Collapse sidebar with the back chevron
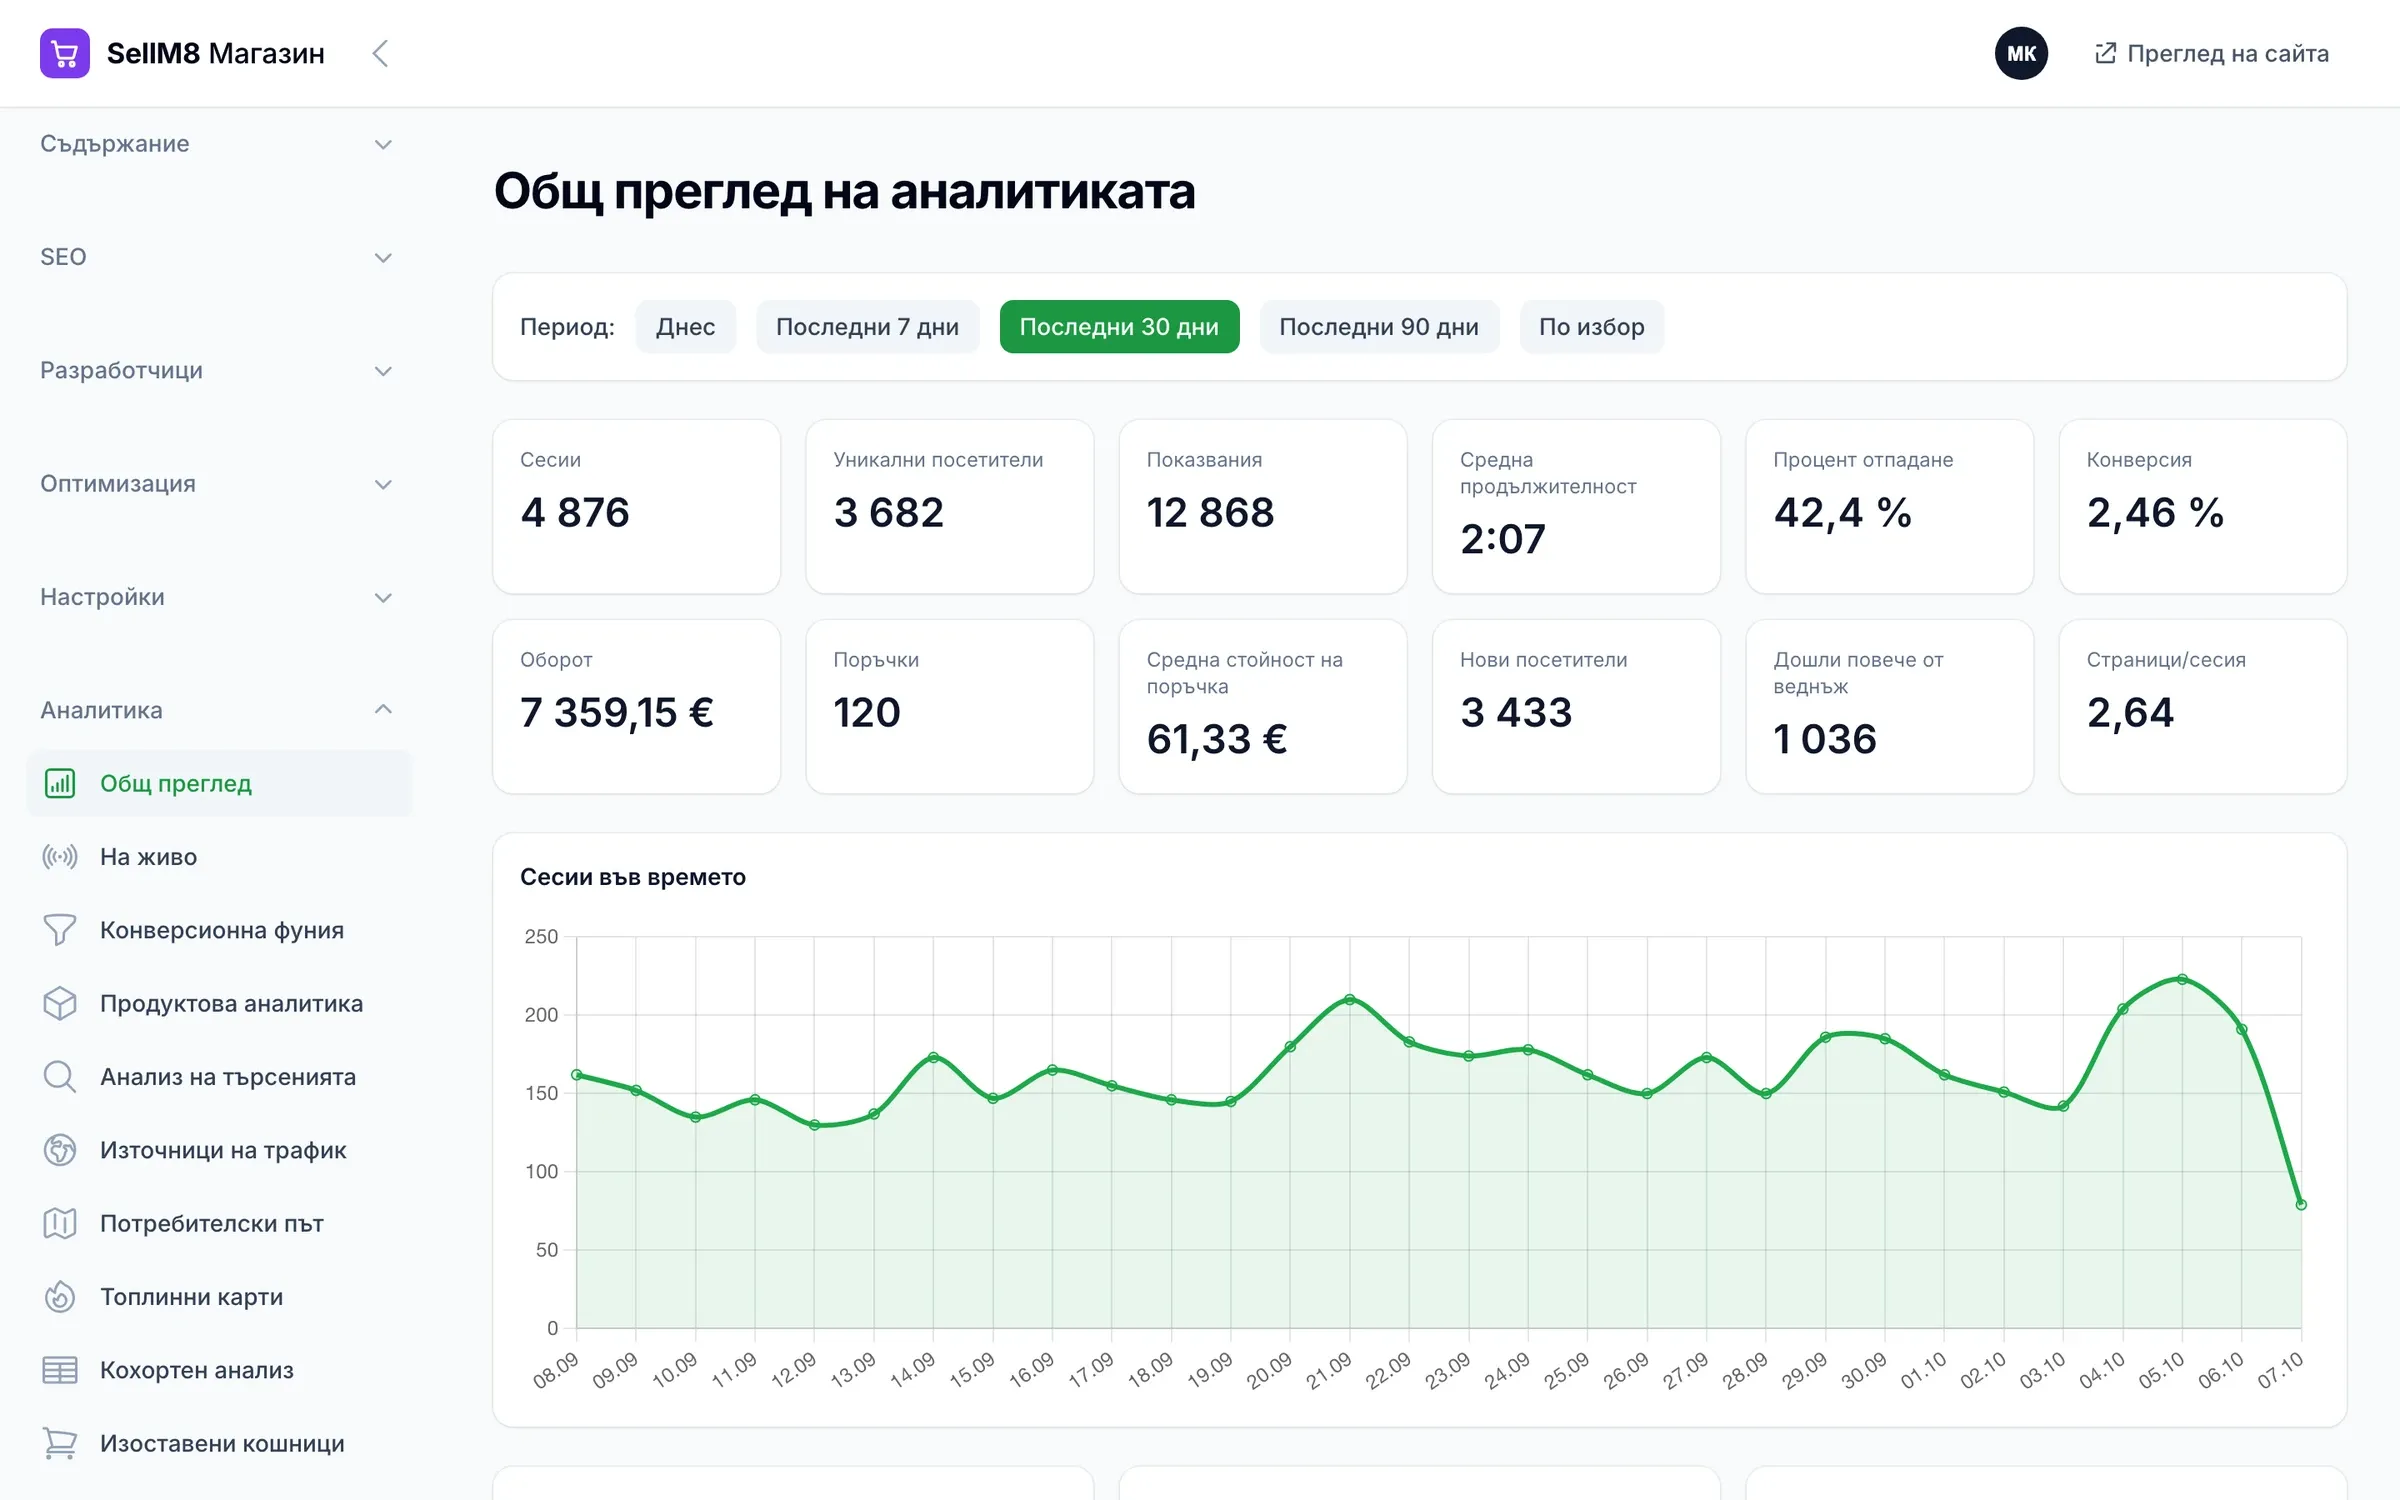This screenshot has width=2400, height=1500. pos(380,53)
